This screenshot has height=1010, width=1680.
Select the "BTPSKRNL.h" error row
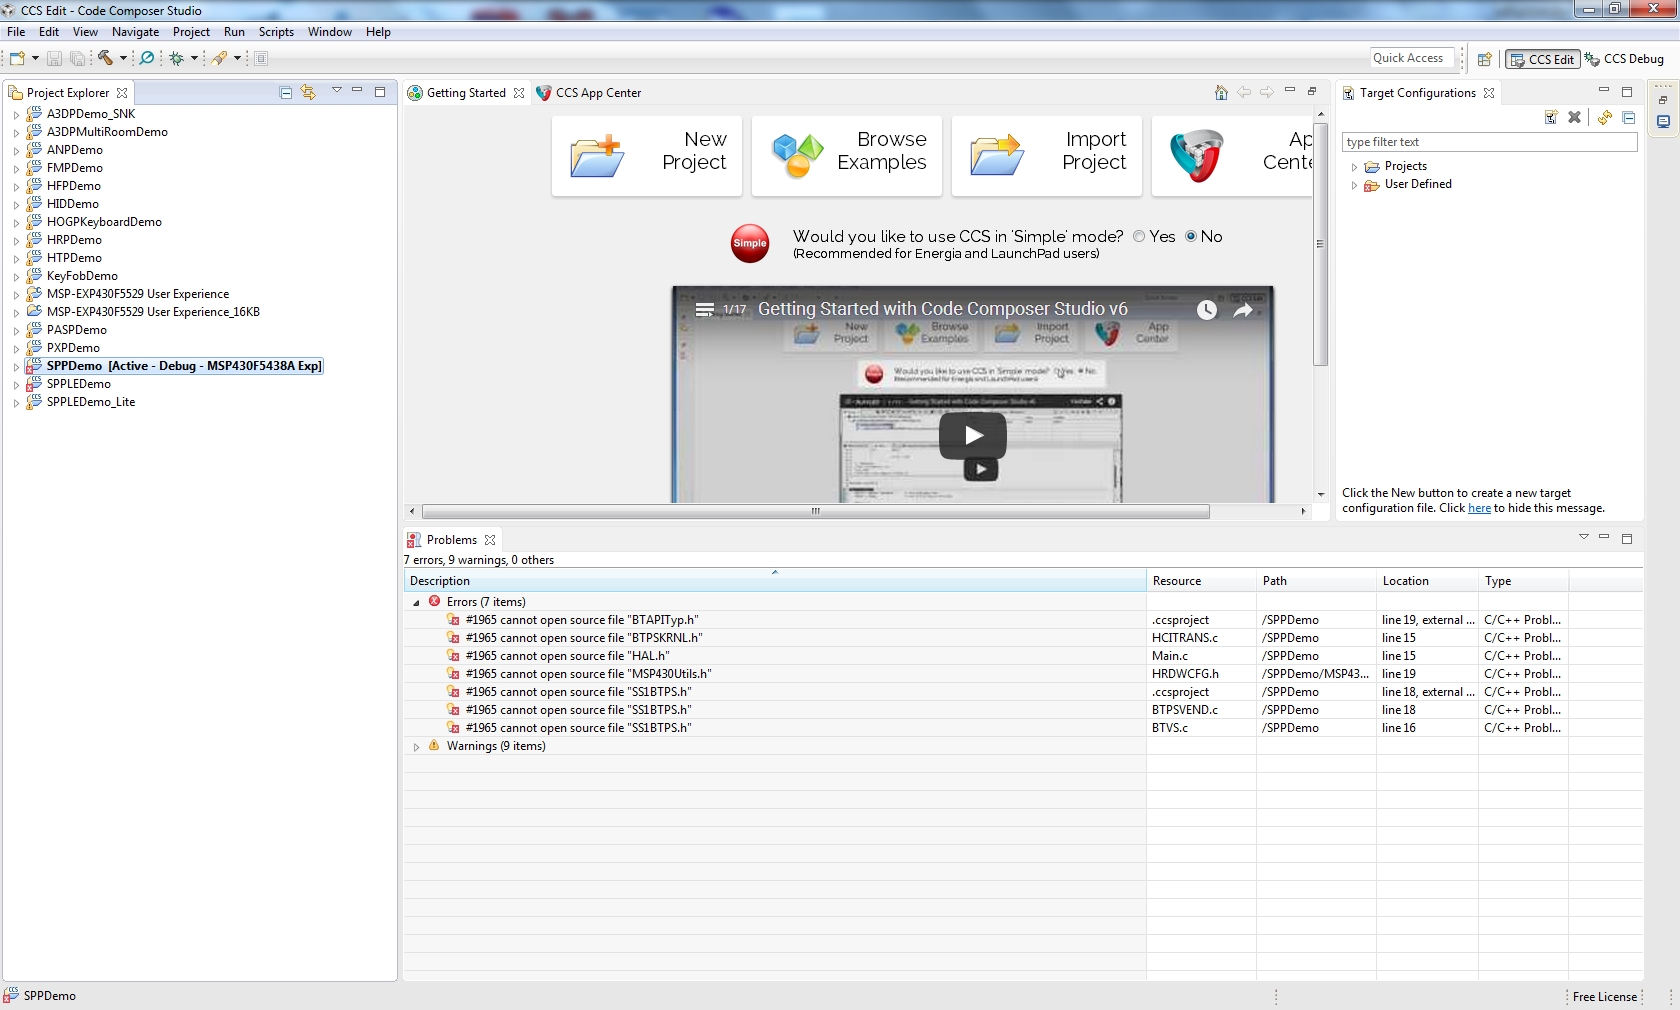pyautogui.click(x=1023, y=638)
